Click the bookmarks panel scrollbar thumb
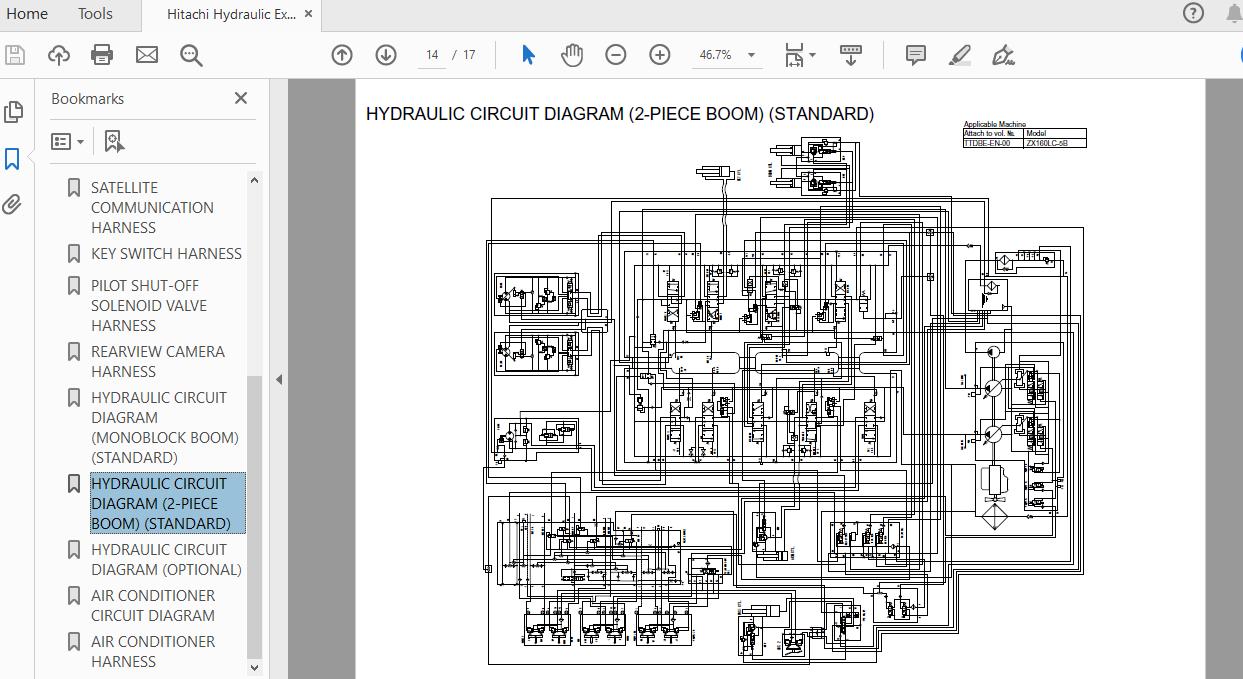Image resolution: width=1243 pixels, height=679 pixels. [x=254, y=515]
